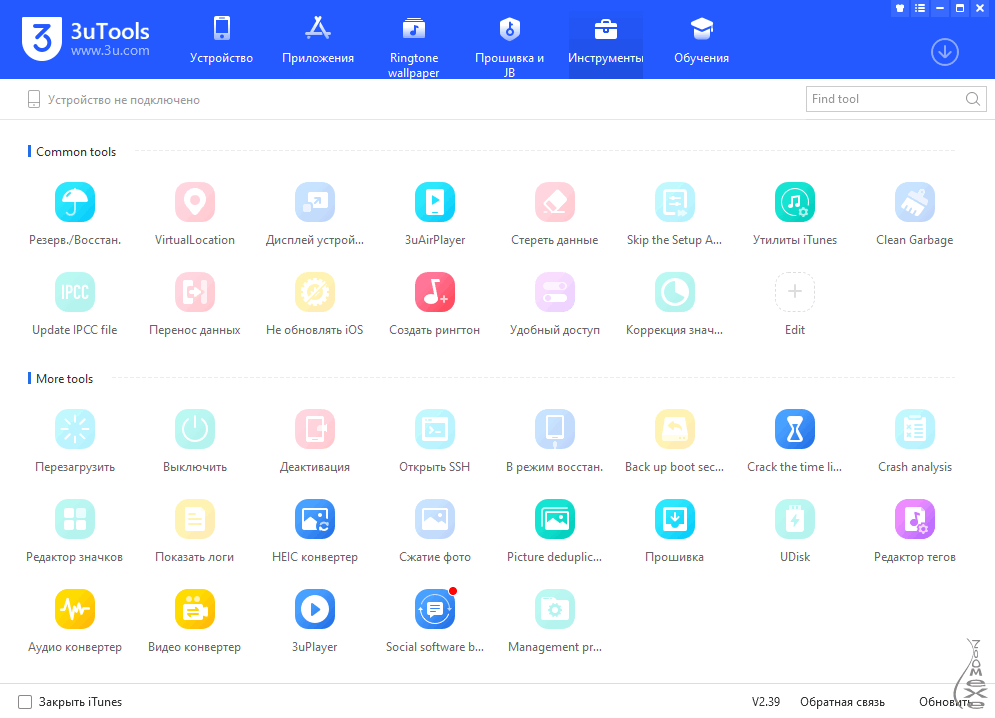995x718 pixels.
Task: Click the 3uTools logo
Action: [x=86, y=39]
